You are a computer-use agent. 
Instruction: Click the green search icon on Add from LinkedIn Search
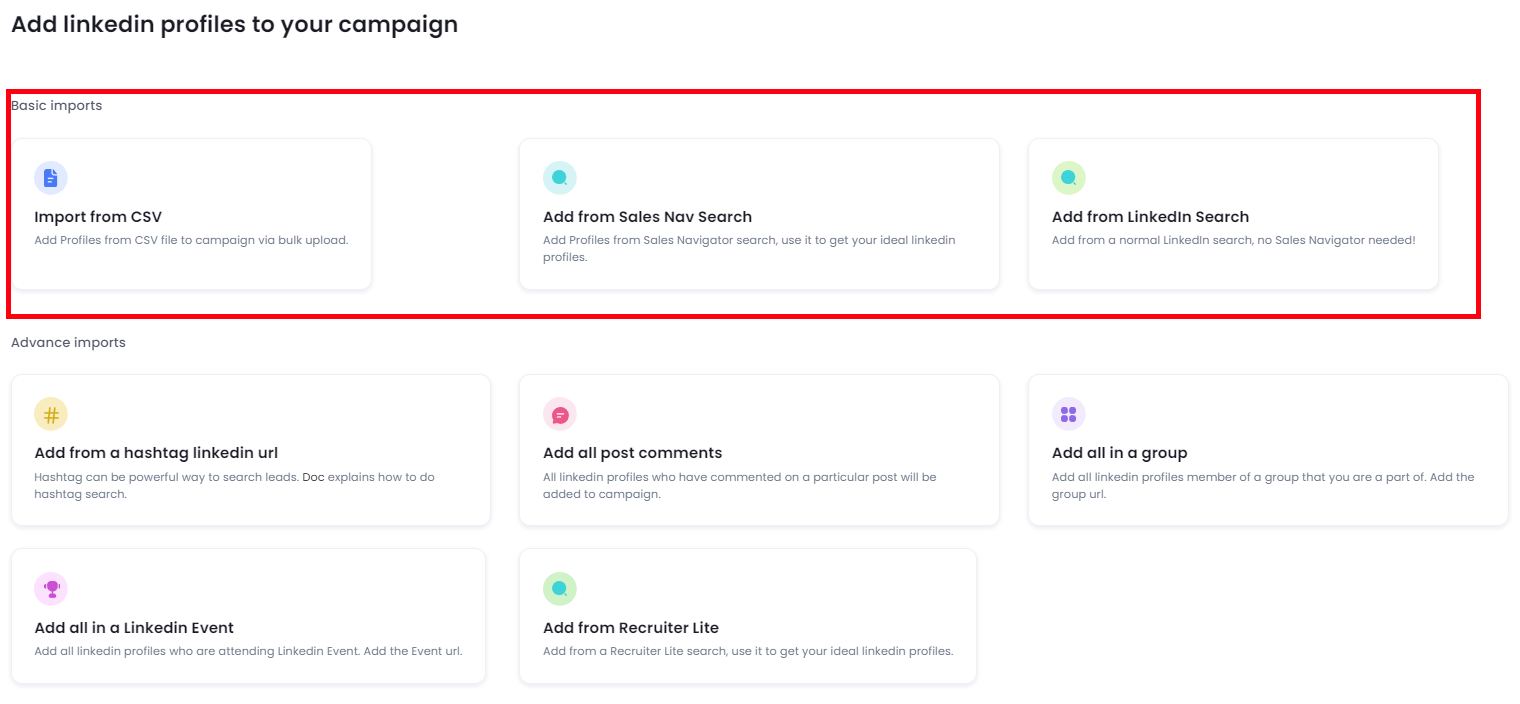pyautogui.click(x=1068, y=177)
